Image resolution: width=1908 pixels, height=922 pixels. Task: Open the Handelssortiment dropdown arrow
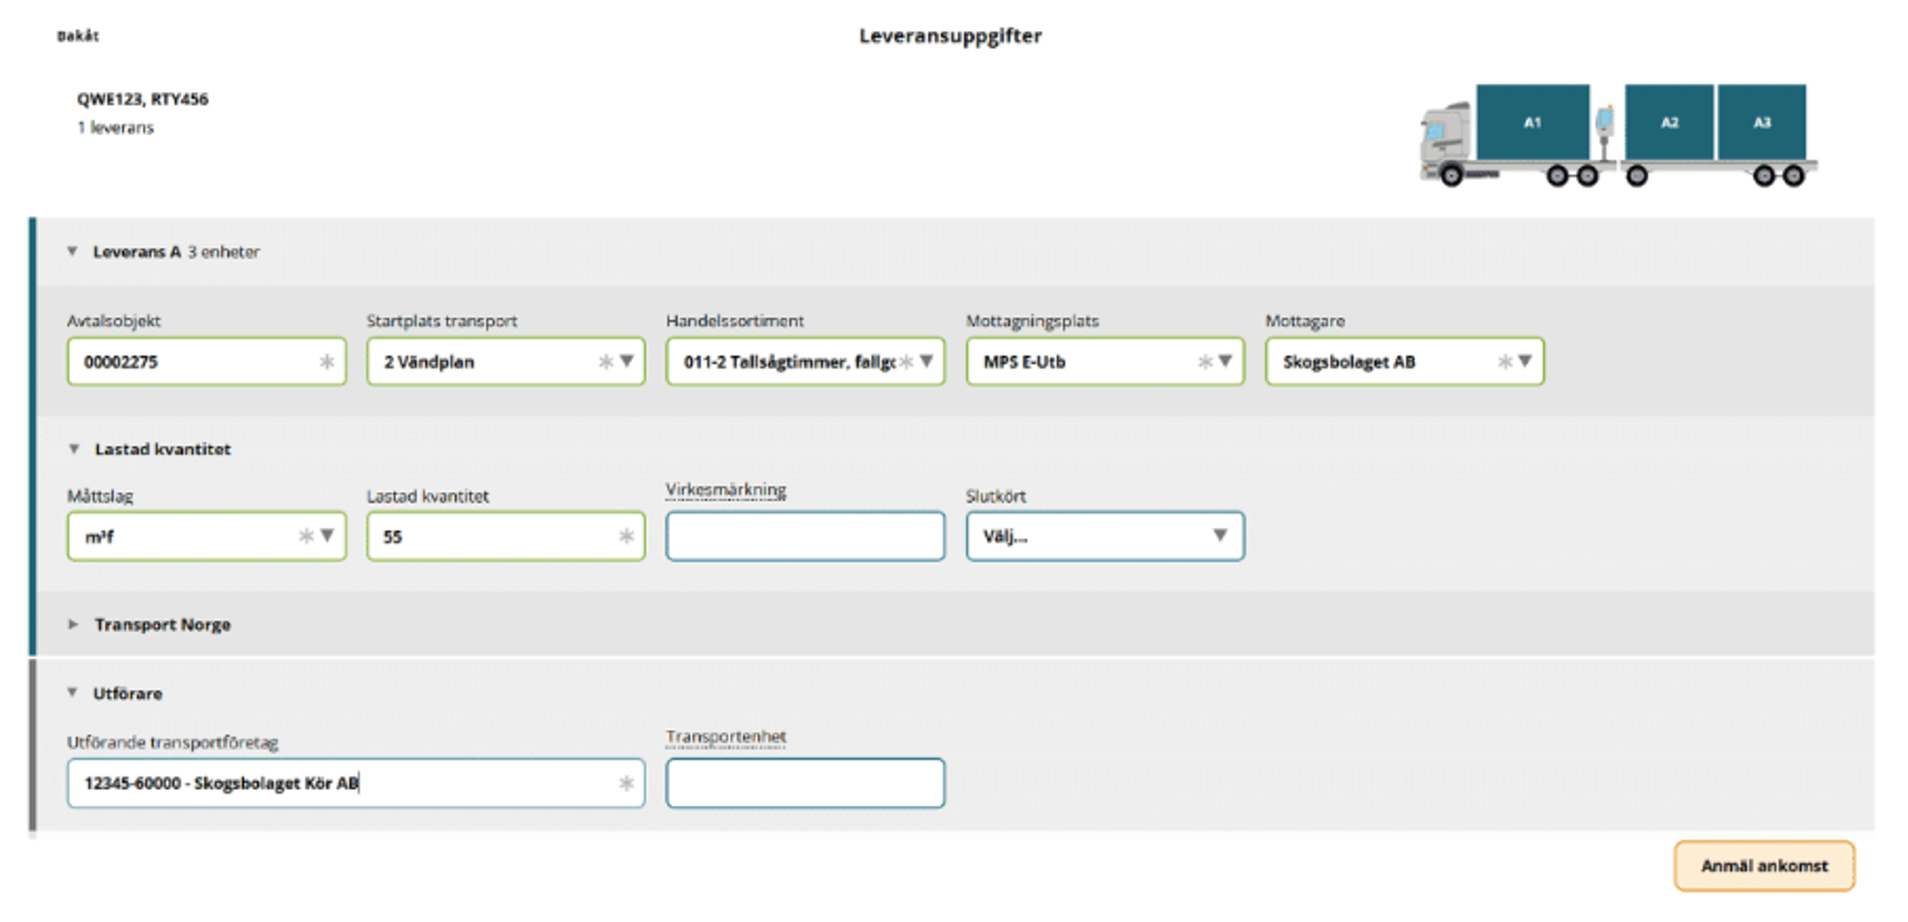[927, 361]
